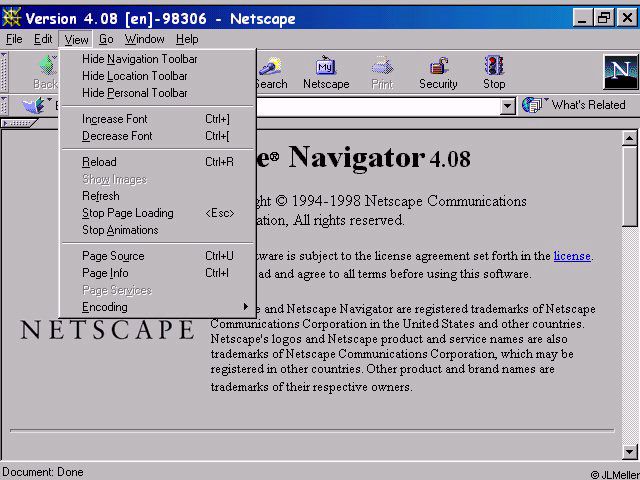640x480 pixels.
Task: Expand the Encoding submenu
Action: 158,307
